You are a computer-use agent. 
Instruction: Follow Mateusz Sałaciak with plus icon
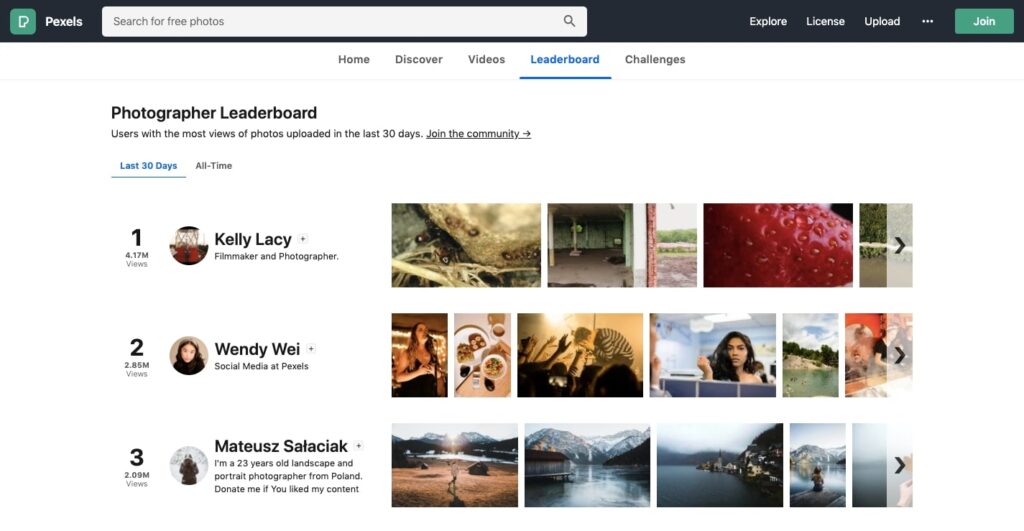359,446
